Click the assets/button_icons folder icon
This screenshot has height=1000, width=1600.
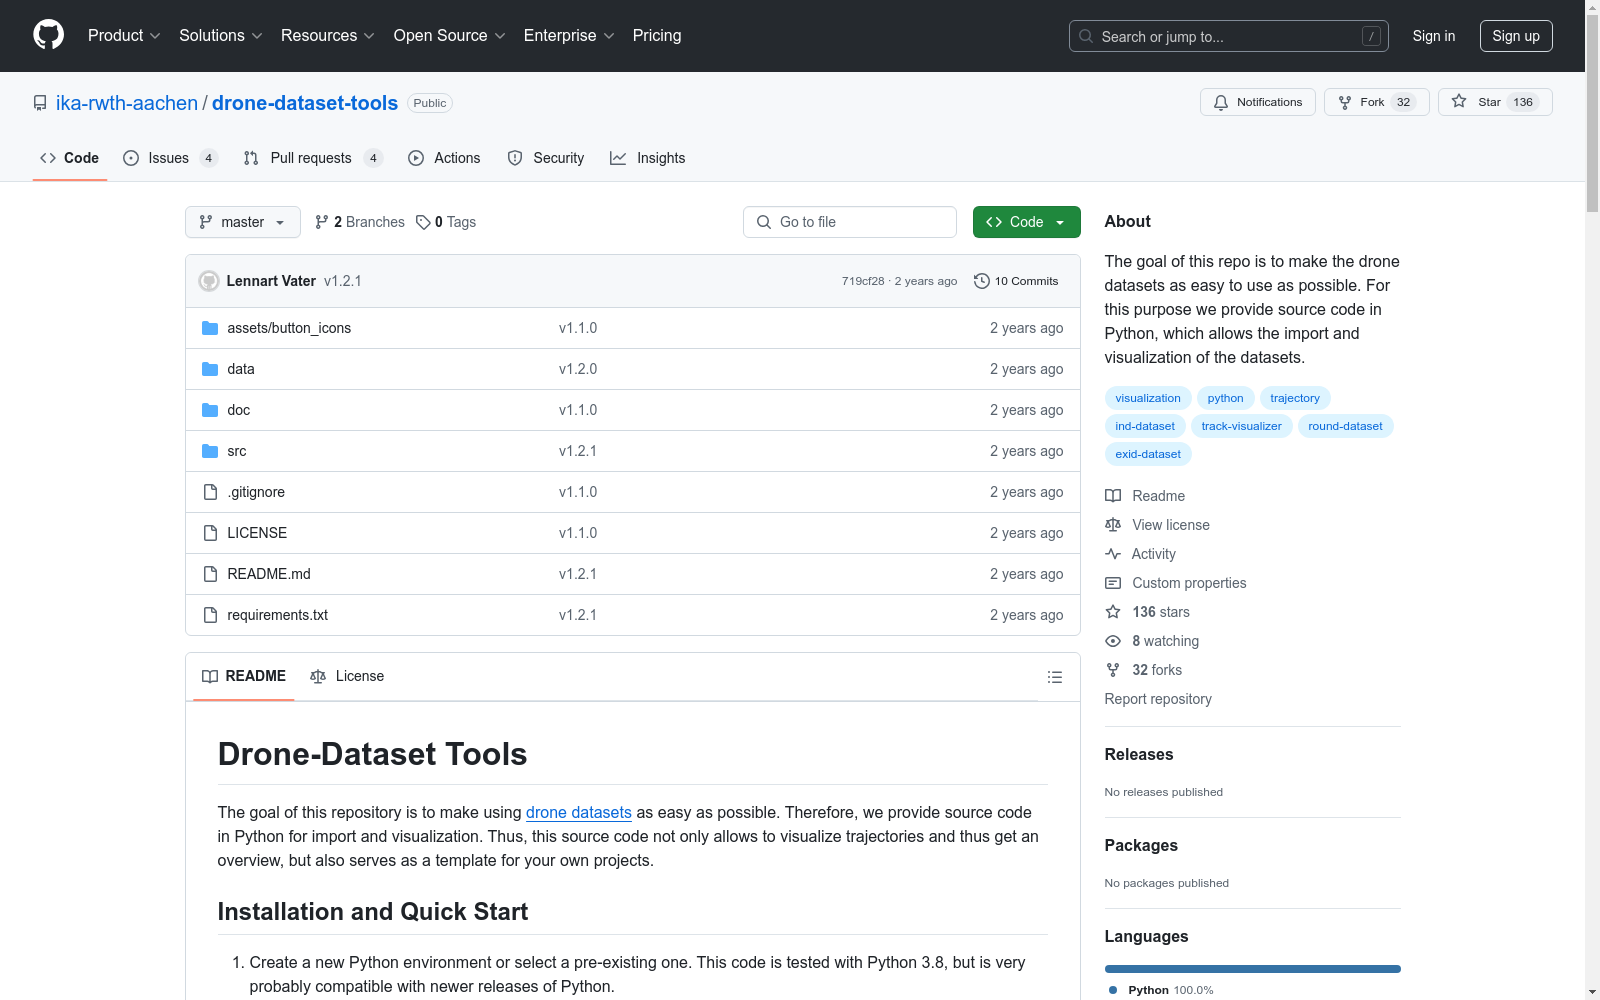tap(210, 328)
